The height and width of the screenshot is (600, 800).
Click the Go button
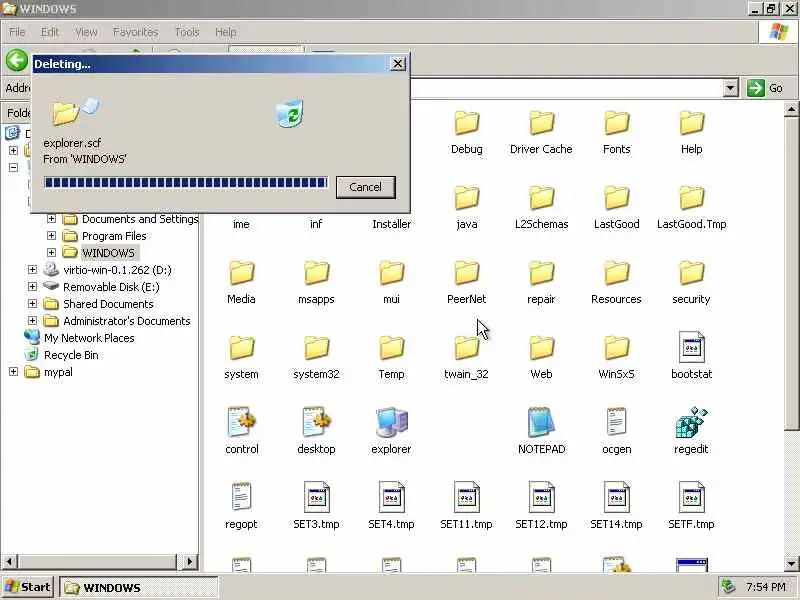click(765, 88)
